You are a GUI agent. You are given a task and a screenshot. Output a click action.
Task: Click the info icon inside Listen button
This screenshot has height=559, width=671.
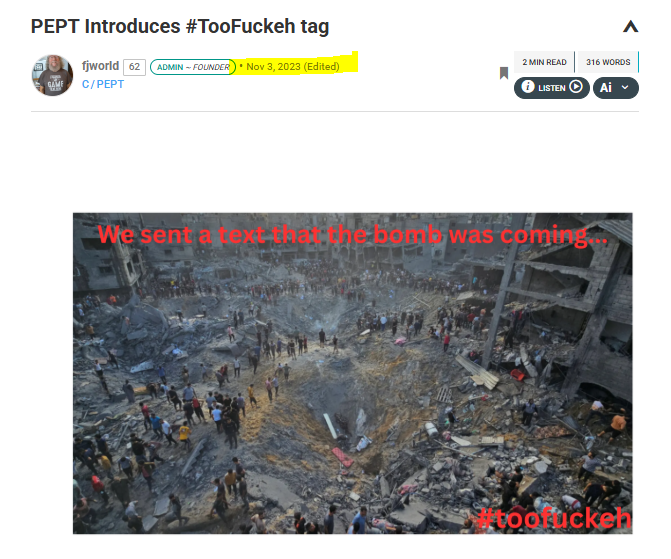click(x=528, y=87)
